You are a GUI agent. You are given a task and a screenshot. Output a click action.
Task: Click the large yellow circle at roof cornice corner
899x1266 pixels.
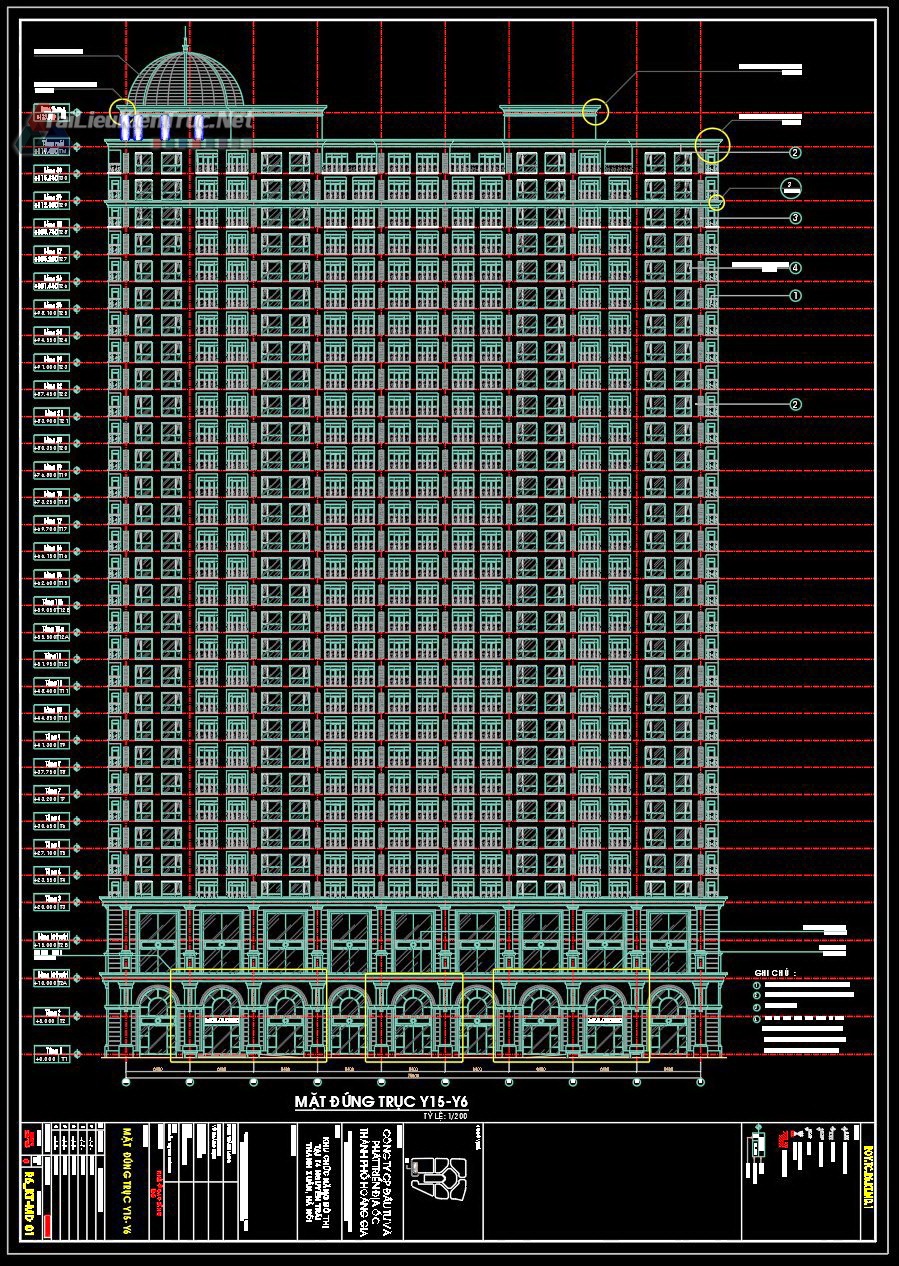pyautogui.click(x=713, y=145)
